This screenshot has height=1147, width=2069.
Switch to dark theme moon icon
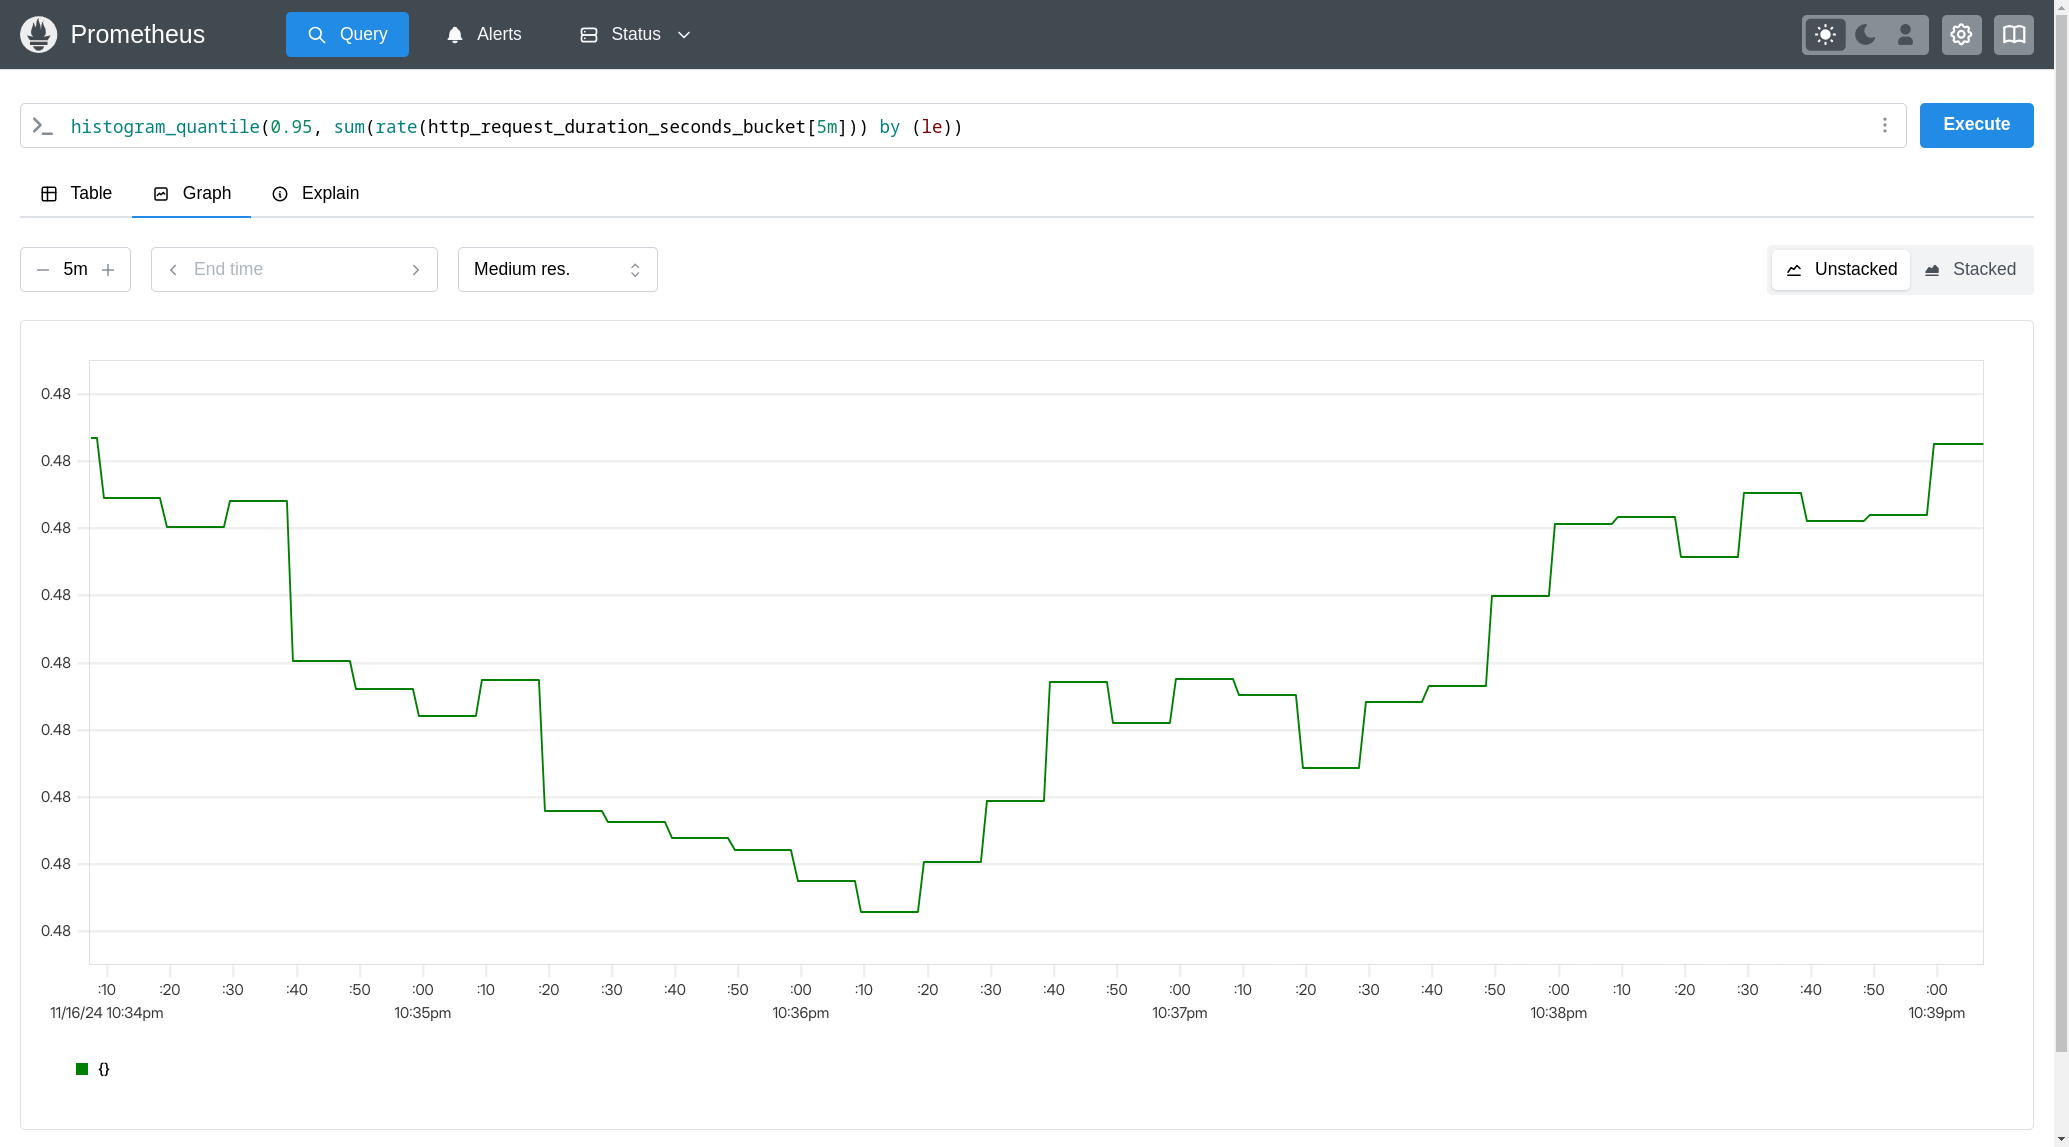point(1865,35)
